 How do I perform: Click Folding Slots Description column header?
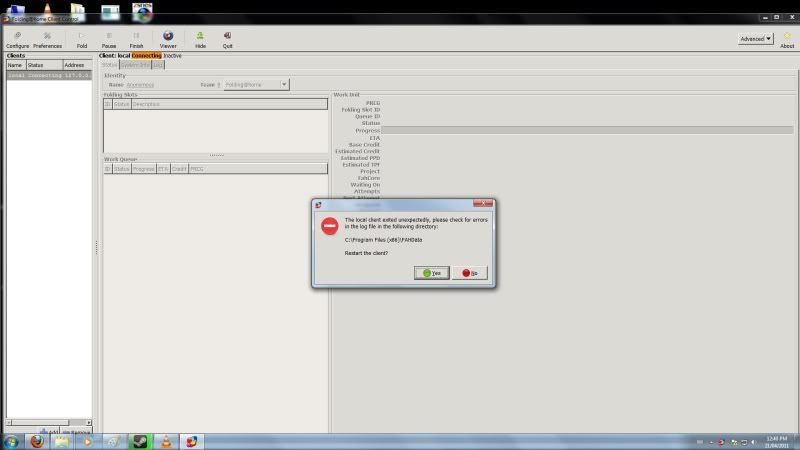click(229, 104)
